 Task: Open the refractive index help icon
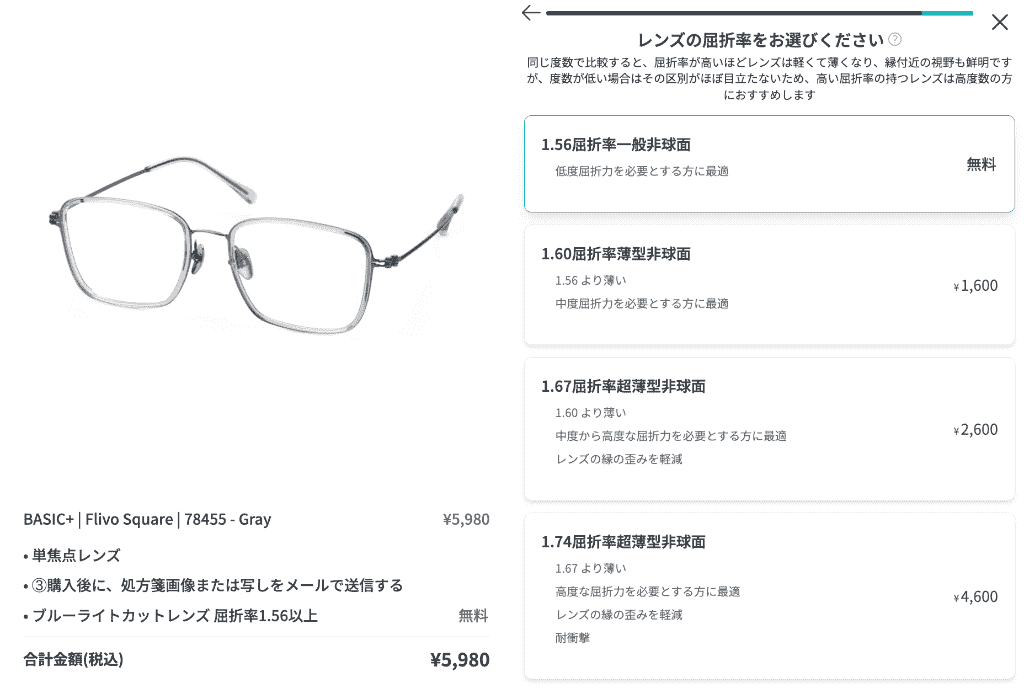point(895,39)
